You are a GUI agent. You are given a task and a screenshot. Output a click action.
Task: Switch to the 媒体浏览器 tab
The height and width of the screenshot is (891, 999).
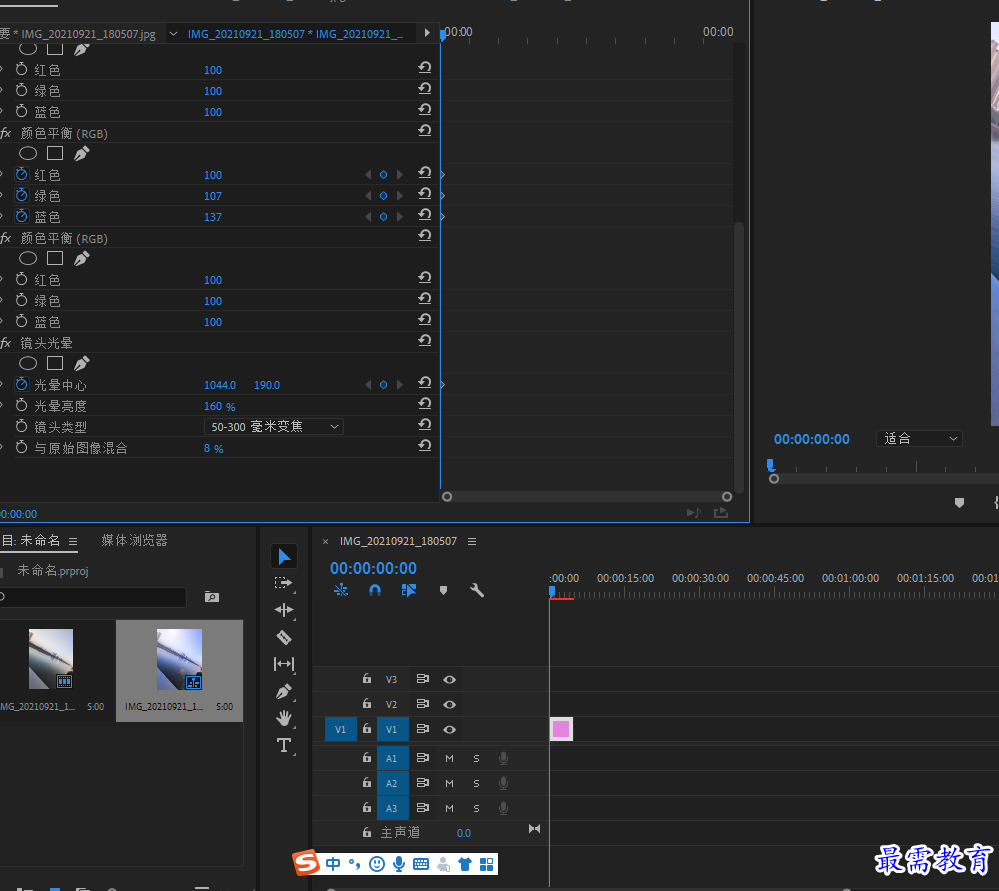[x=134, y=540]
